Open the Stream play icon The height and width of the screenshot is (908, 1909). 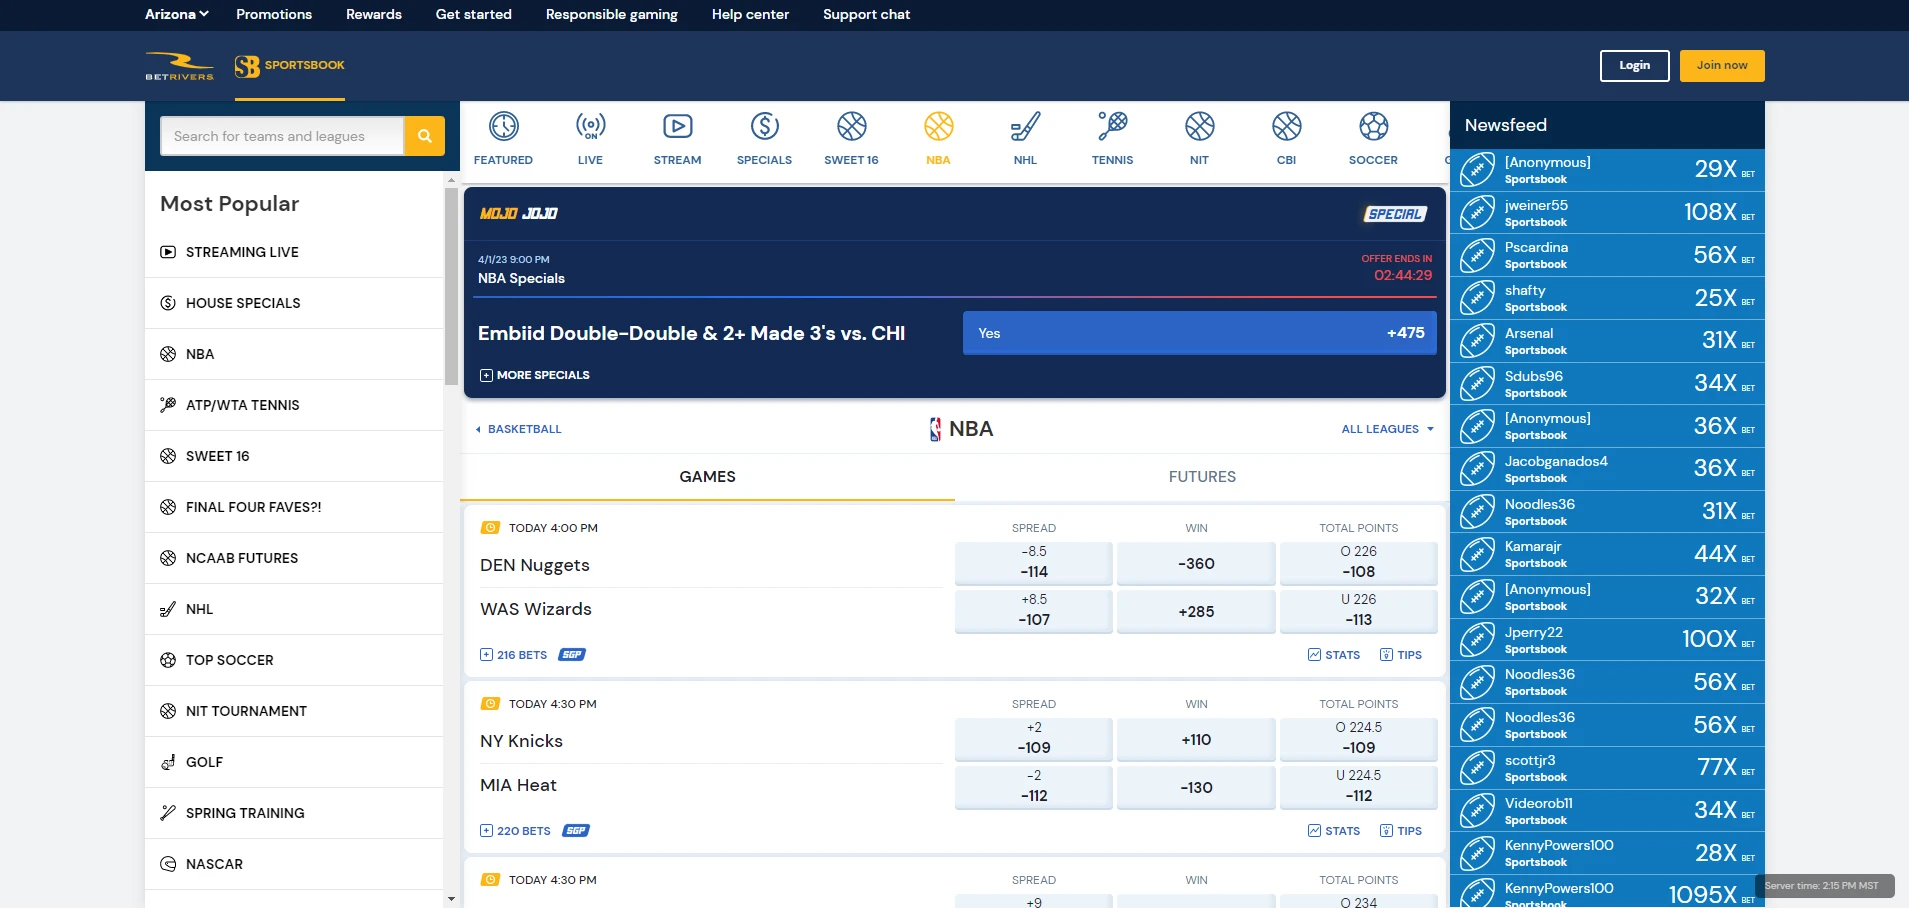tap(677, 127)
